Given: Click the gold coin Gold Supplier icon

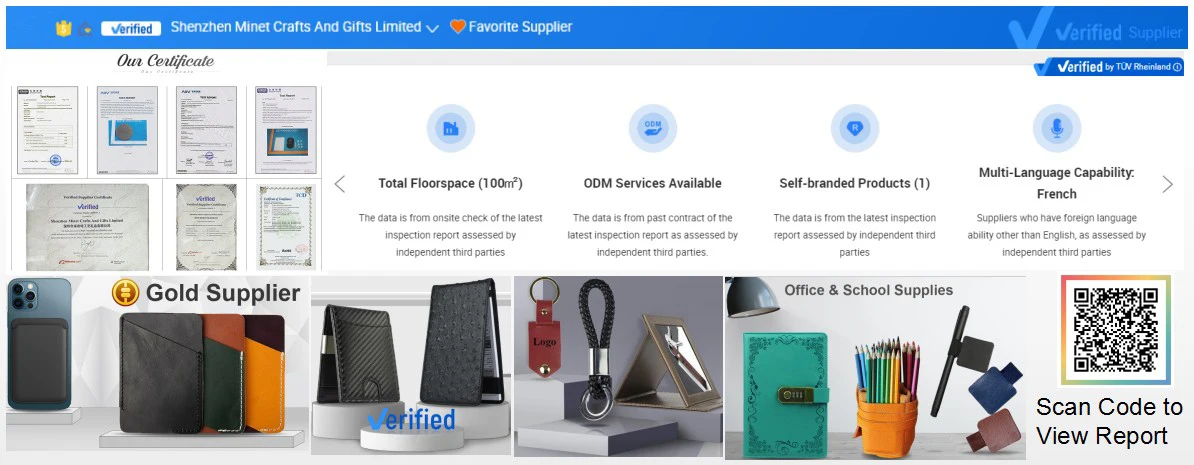Looking at the screenshot, I should tap(126, 292).
